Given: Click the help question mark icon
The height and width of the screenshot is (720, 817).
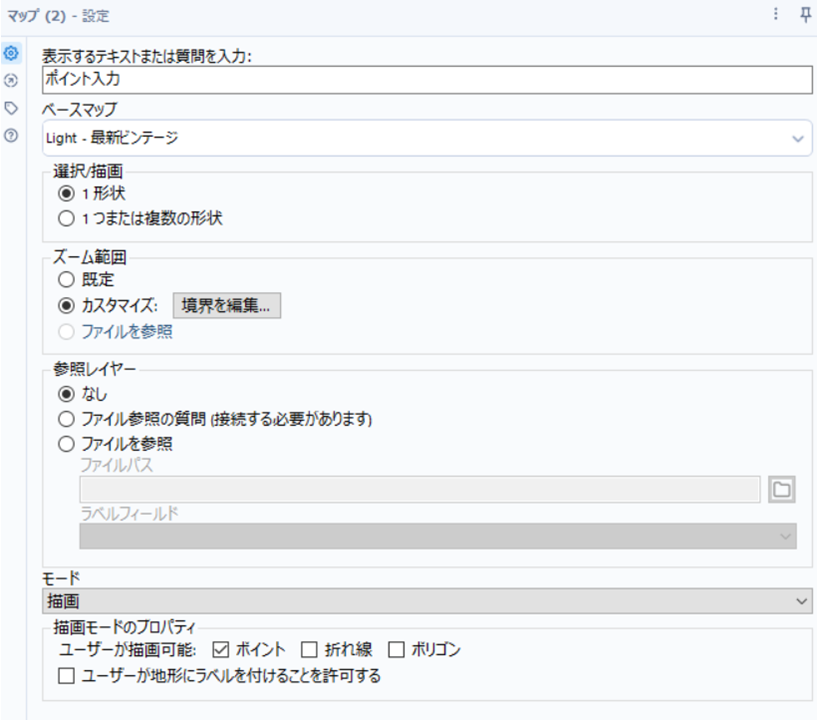Looking at the screenshot, I should click(x=12, y=135).
